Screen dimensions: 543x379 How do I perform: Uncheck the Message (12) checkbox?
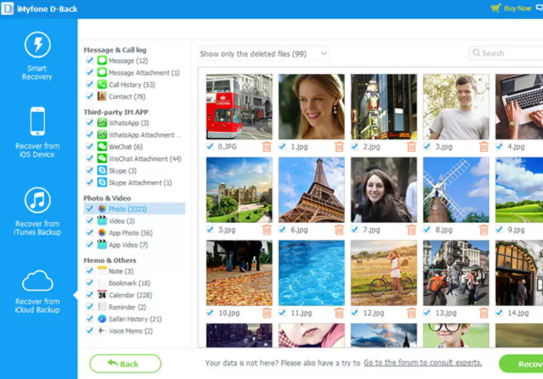(x=90, y=60)
